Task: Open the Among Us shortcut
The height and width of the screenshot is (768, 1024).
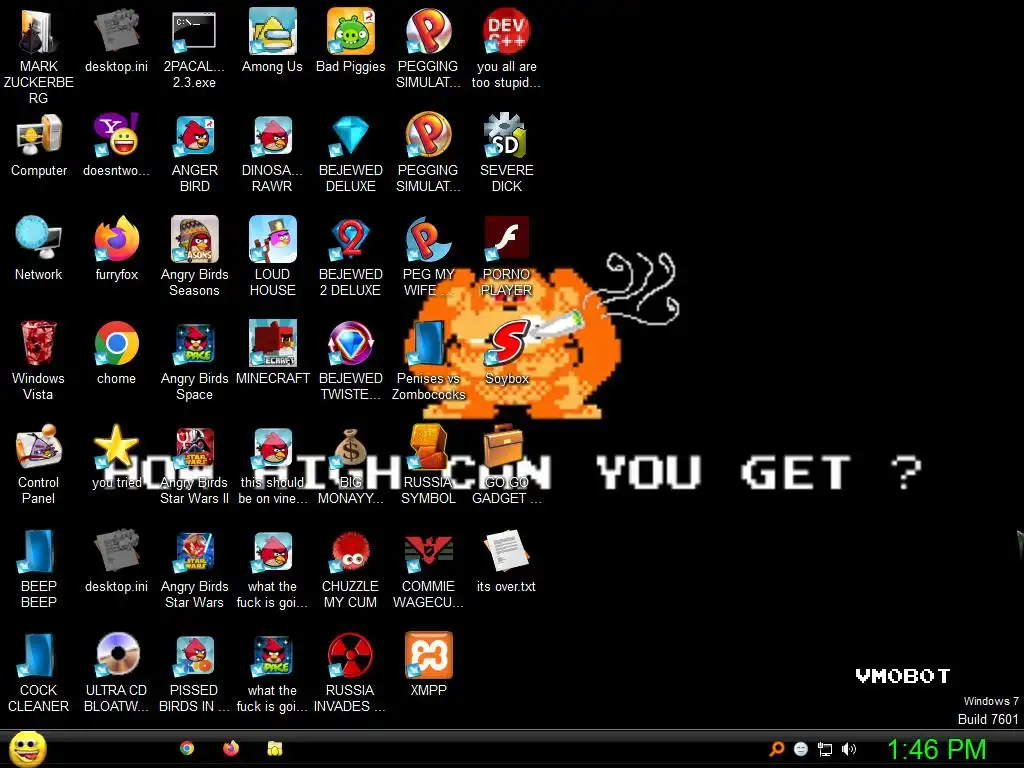Action: pyautogui.click(x=272, y=31)
